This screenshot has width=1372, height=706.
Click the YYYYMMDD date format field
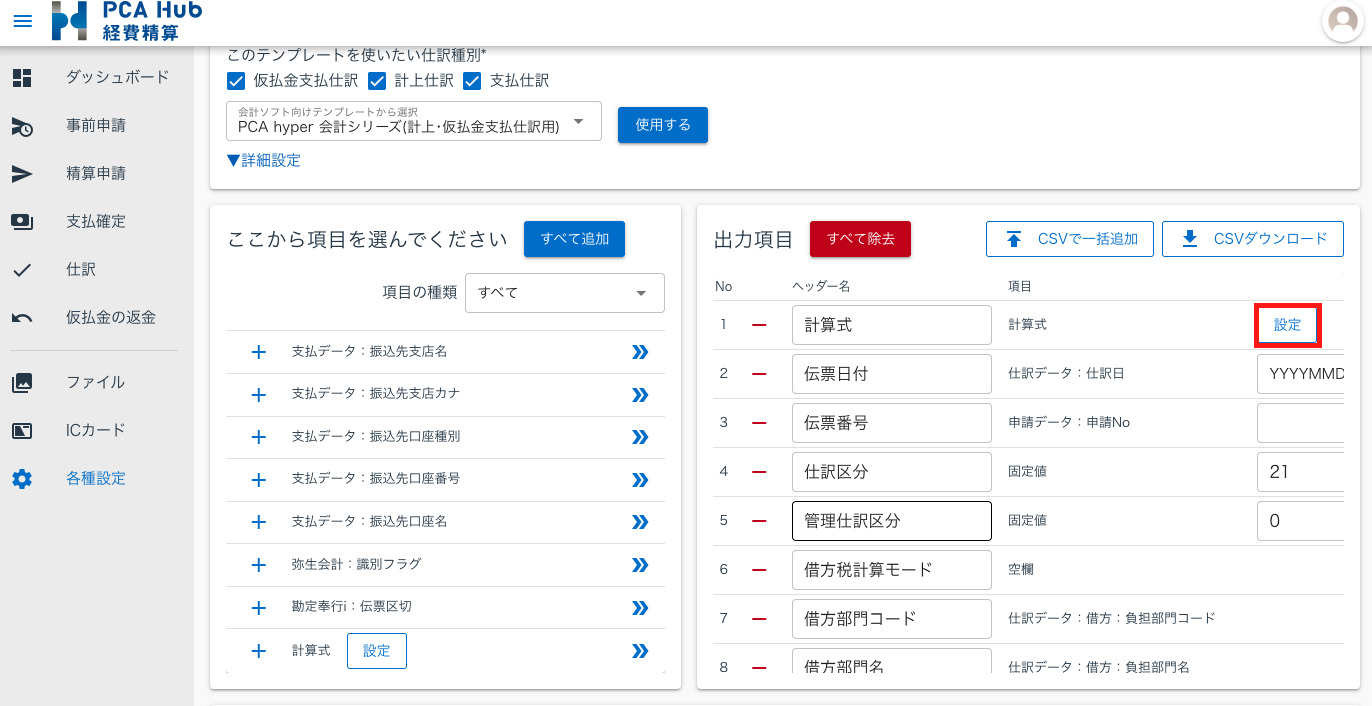coord(1301,374)
